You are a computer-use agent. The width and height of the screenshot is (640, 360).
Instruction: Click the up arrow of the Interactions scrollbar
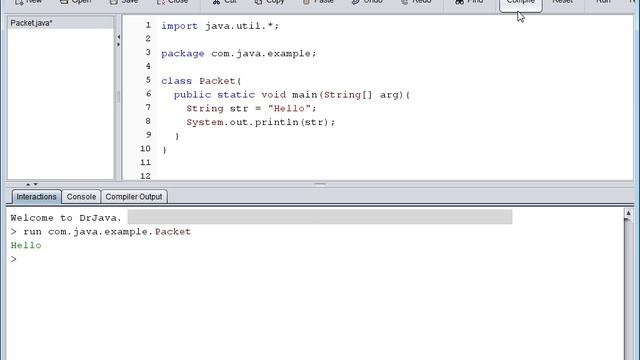pyautogui.click(x=628, y=213)
